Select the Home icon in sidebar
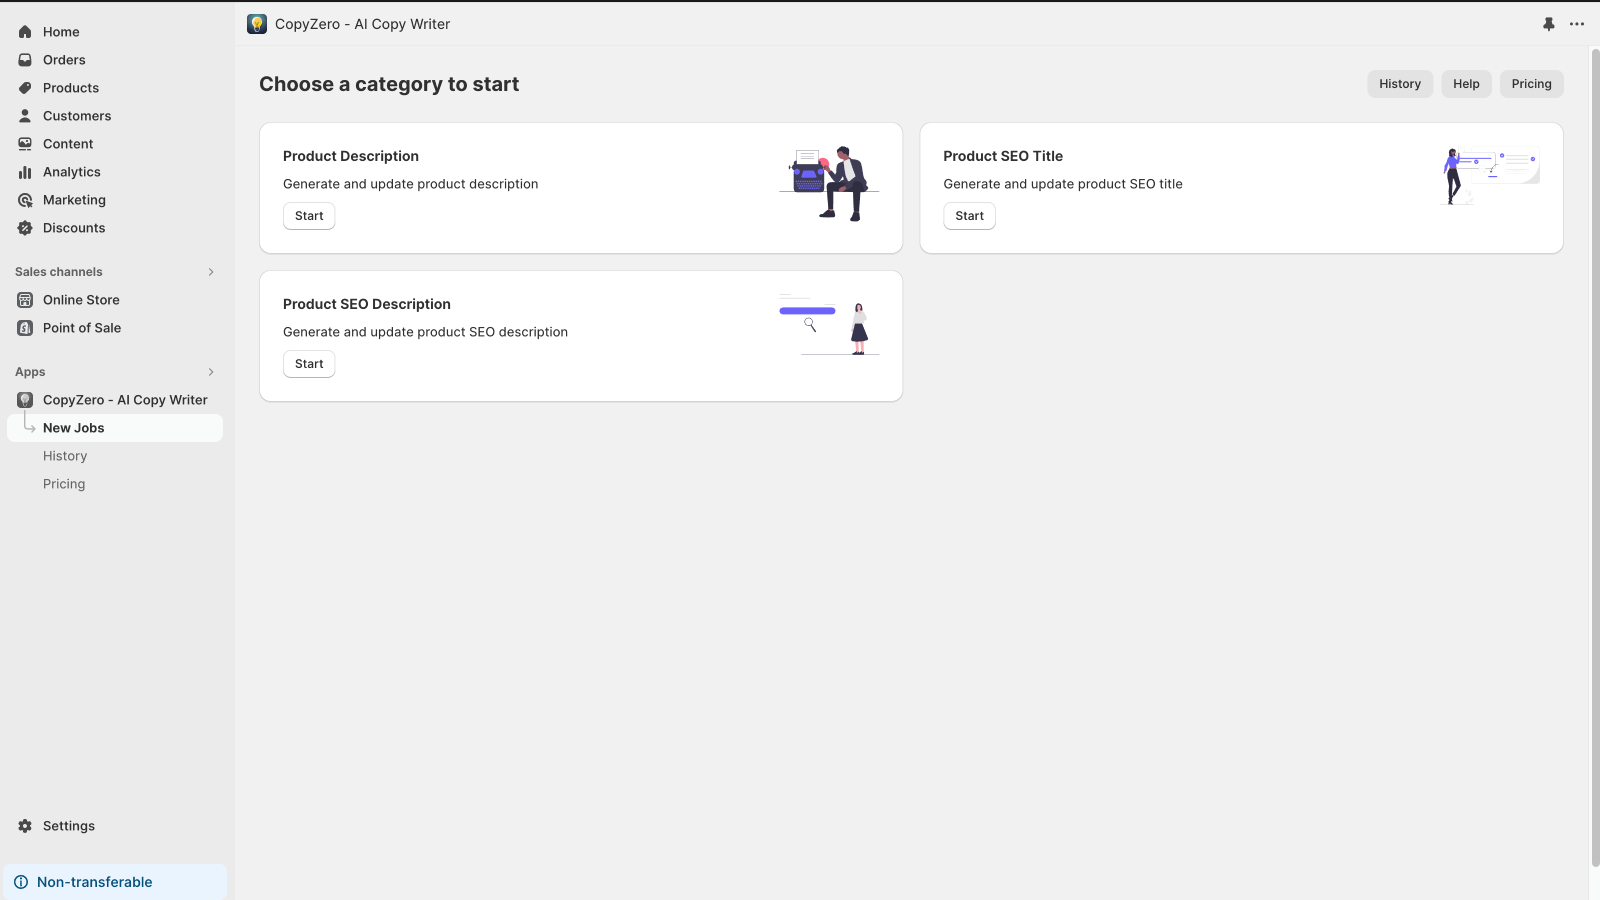 24,31
